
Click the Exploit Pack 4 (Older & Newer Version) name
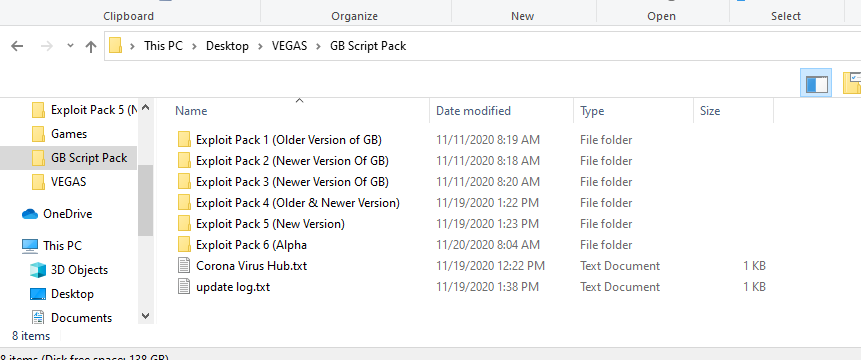(298, 203)
